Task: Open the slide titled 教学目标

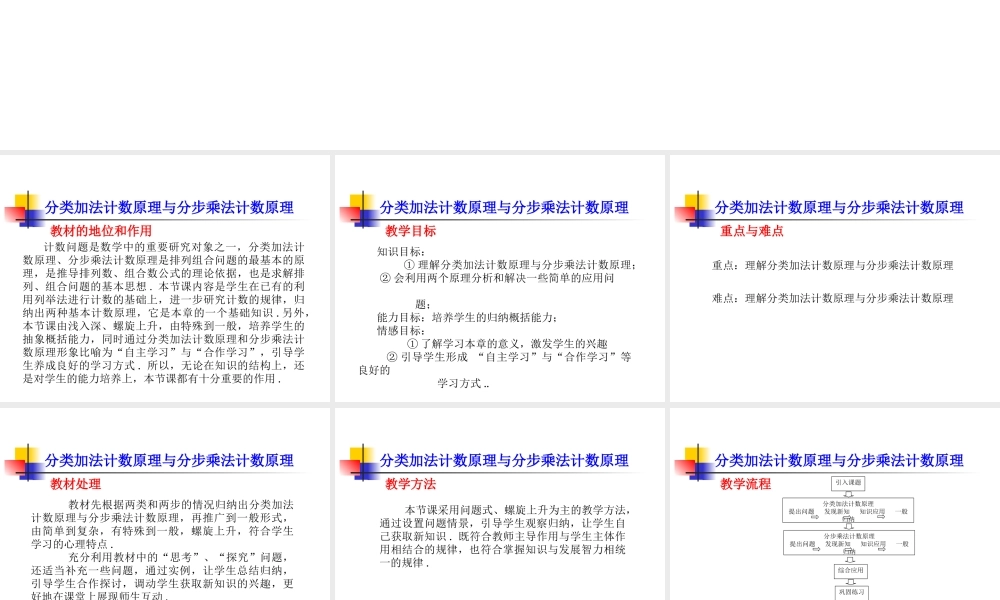Action: click(x=500, y=279)
